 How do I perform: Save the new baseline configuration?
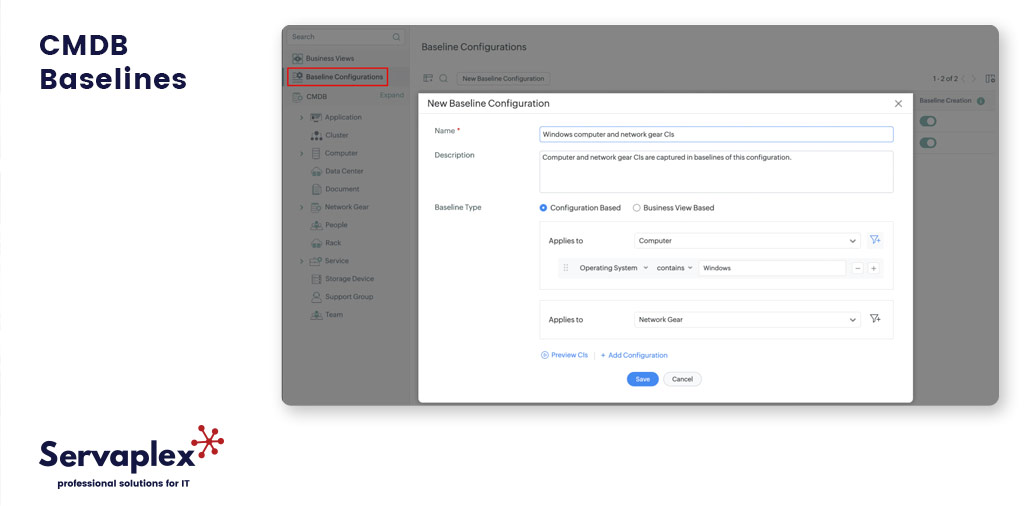pyautogui.click(x=642, y=379)
